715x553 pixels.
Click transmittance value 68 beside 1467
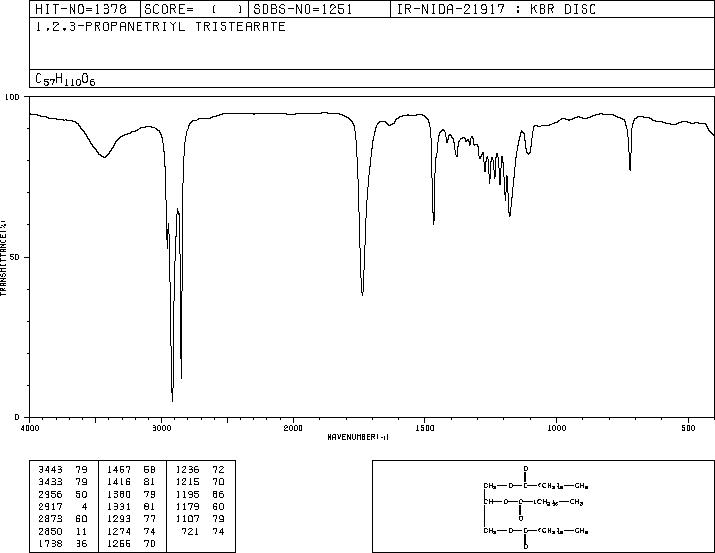(x=150, y=469)
